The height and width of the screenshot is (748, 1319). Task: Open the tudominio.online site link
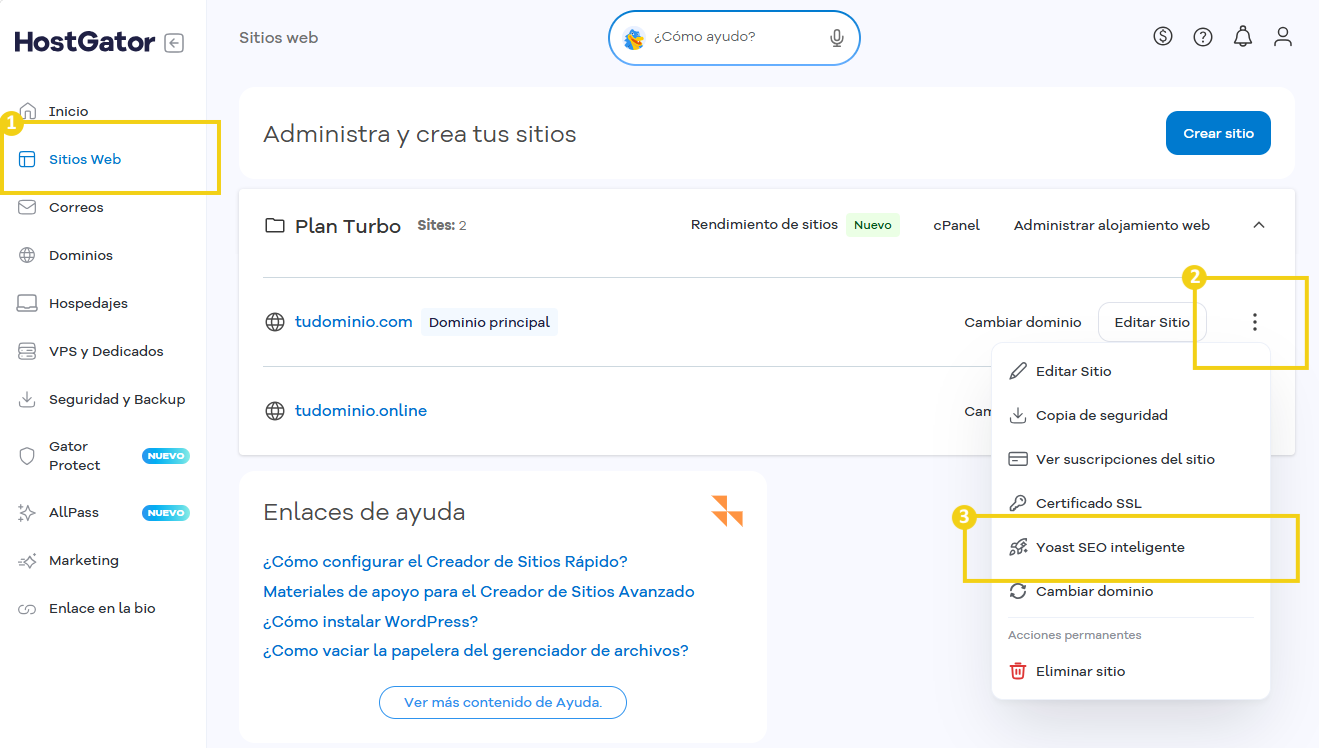pyautogui.click(x=361, y=411)
